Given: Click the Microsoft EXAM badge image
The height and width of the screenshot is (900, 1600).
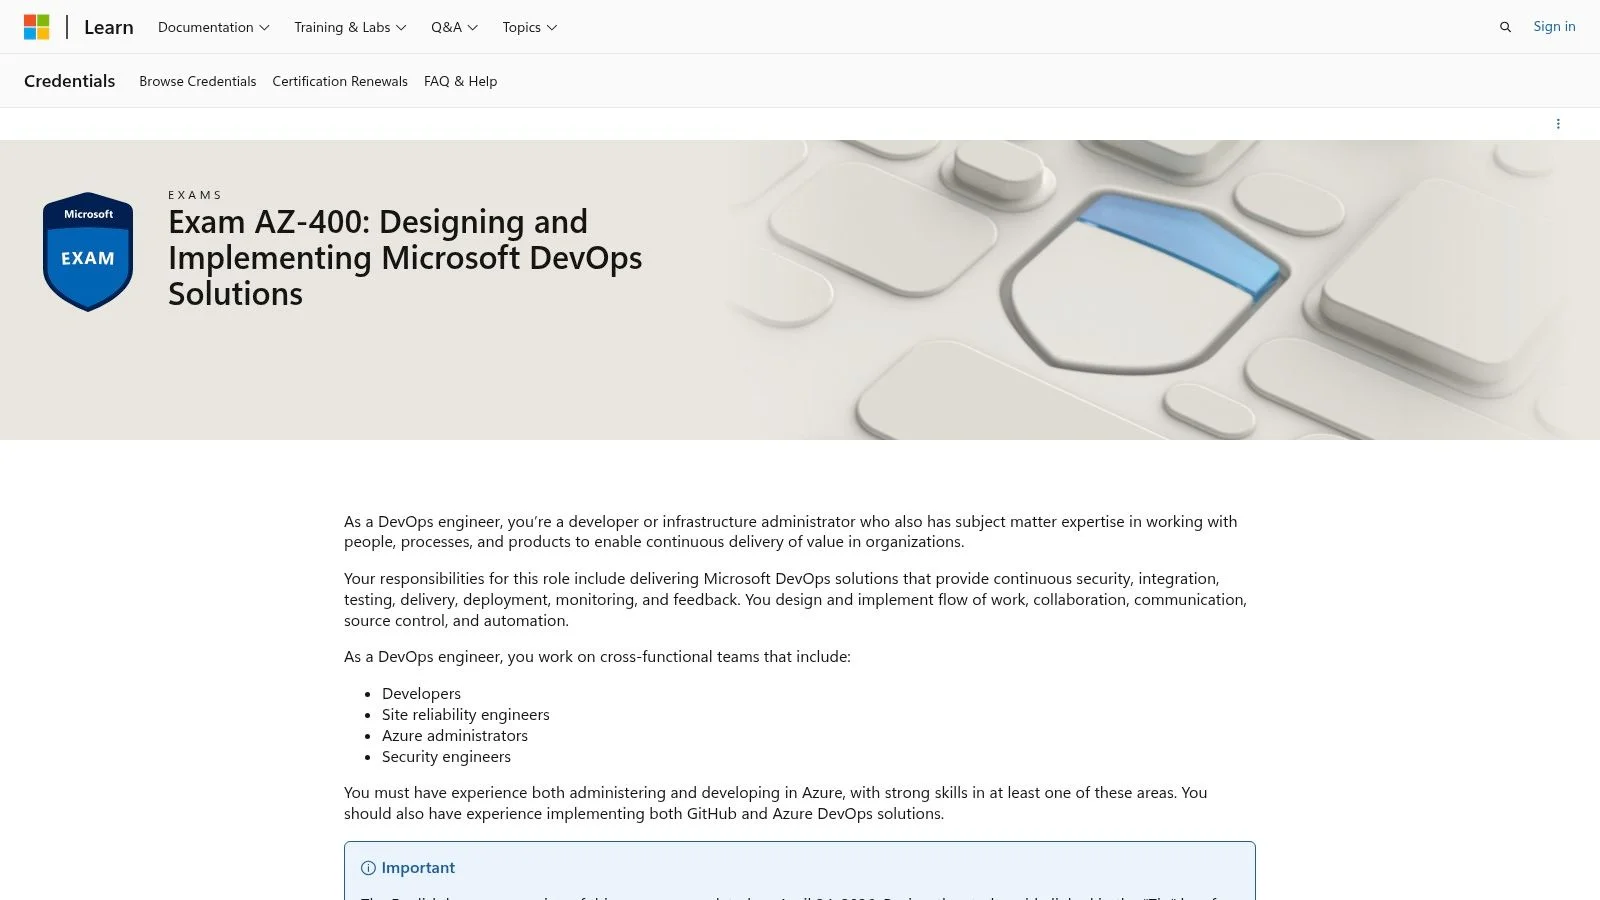Looking at the screenshot, I should [88, 251].
